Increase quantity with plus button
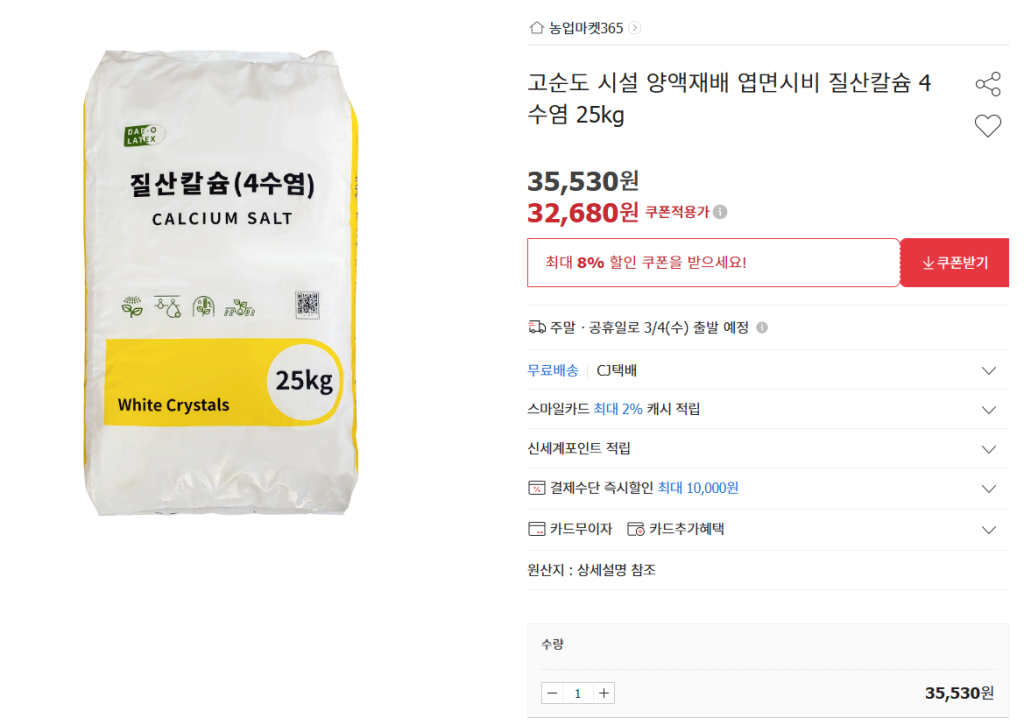Image resolution: width=1024 pixels, height=725 pixels. click(x=603, y=693)
